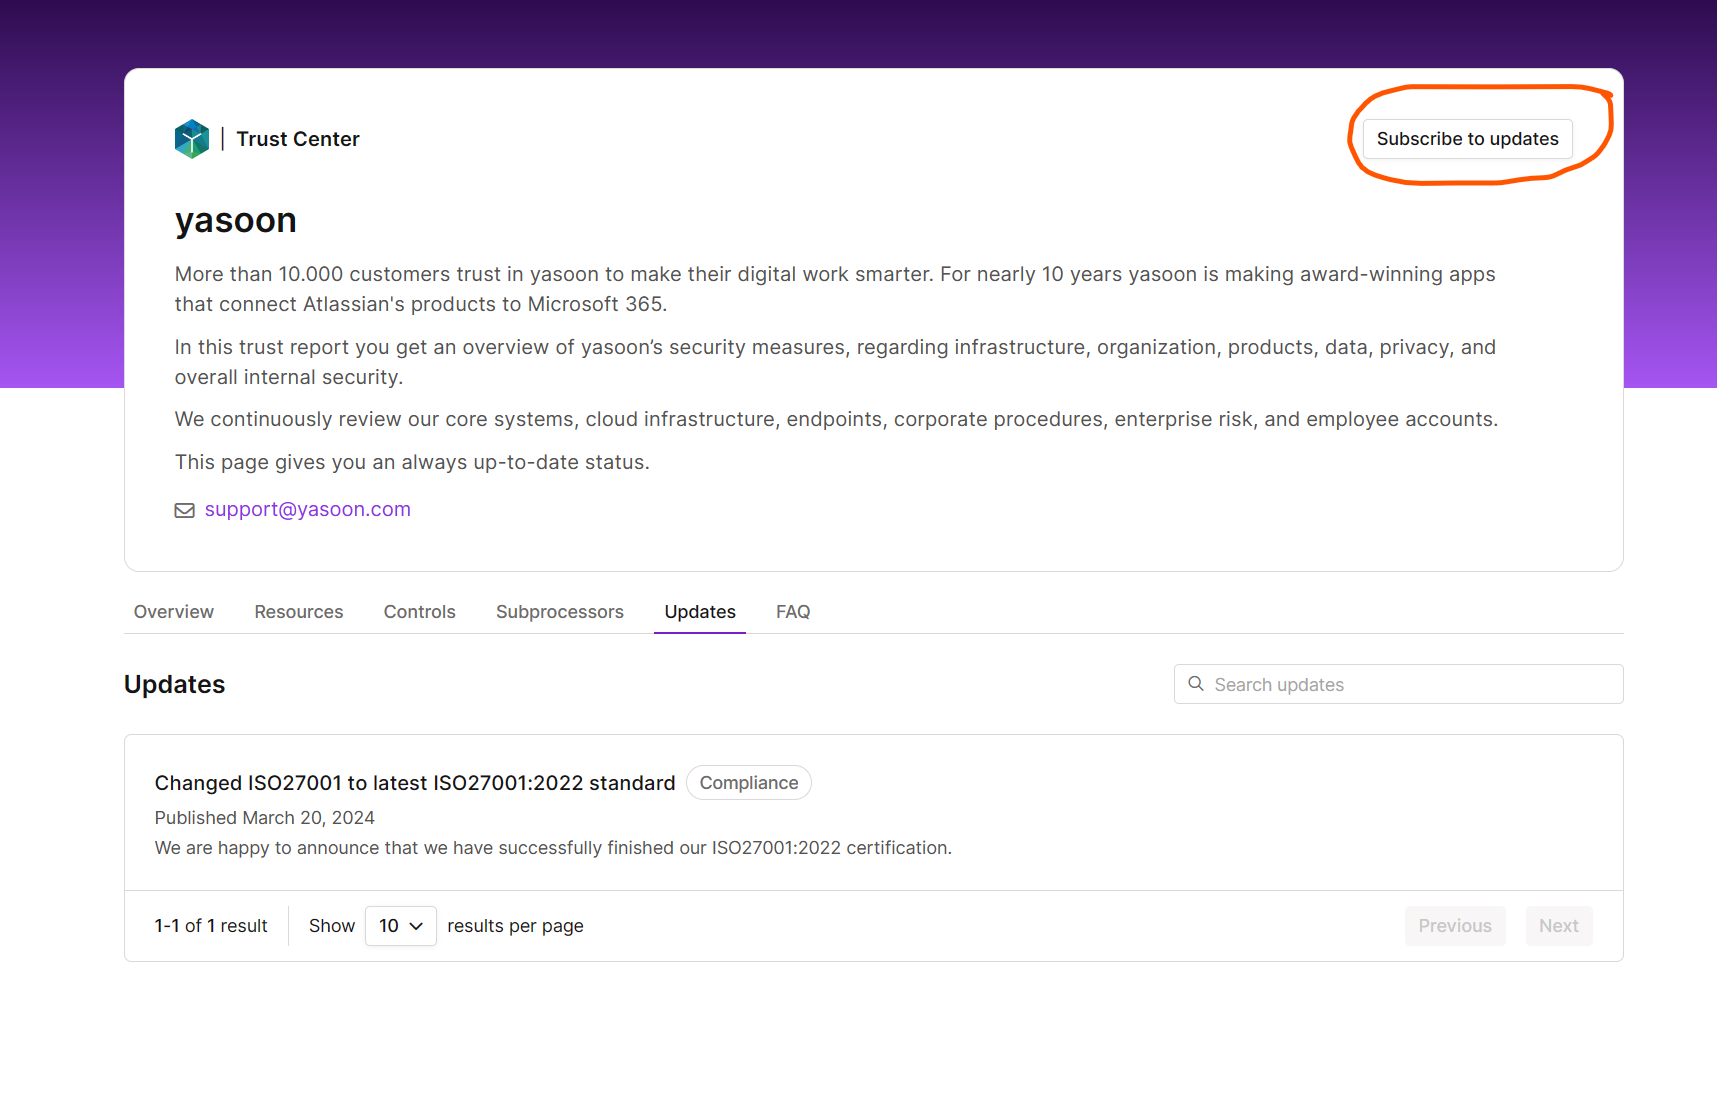
Task: Open the Resources tab
Action: coord(298,612)
